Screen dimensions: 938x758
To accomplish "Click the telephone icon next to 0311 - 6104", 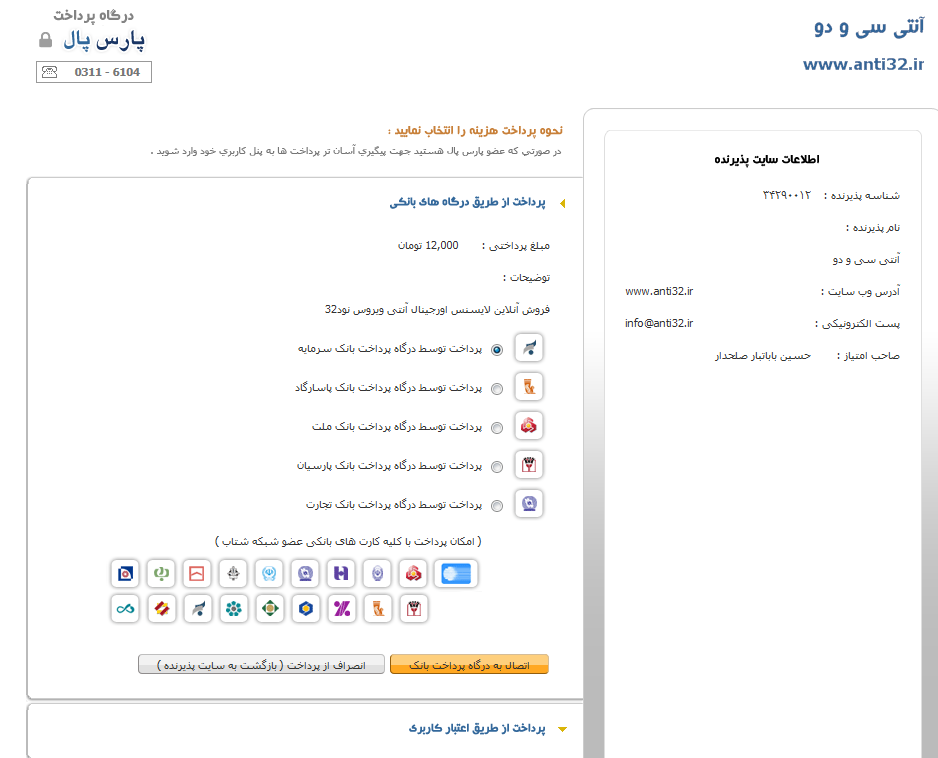I will (50, 72).
